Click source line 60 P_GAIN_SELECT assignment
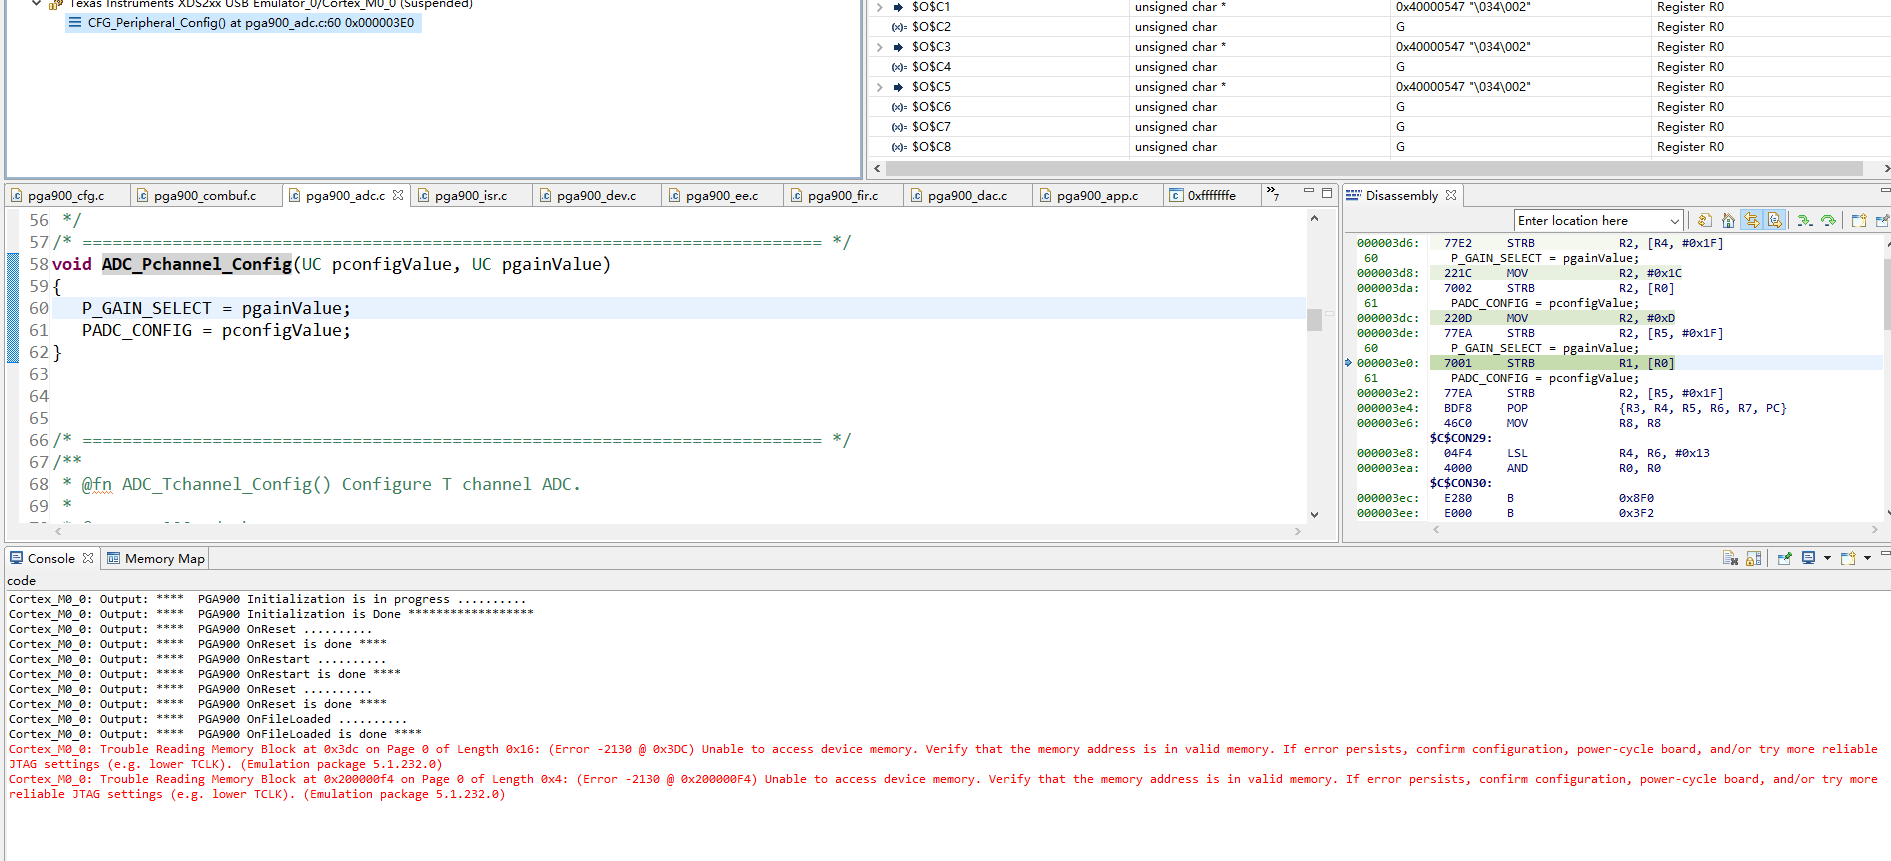 [216, 308]
